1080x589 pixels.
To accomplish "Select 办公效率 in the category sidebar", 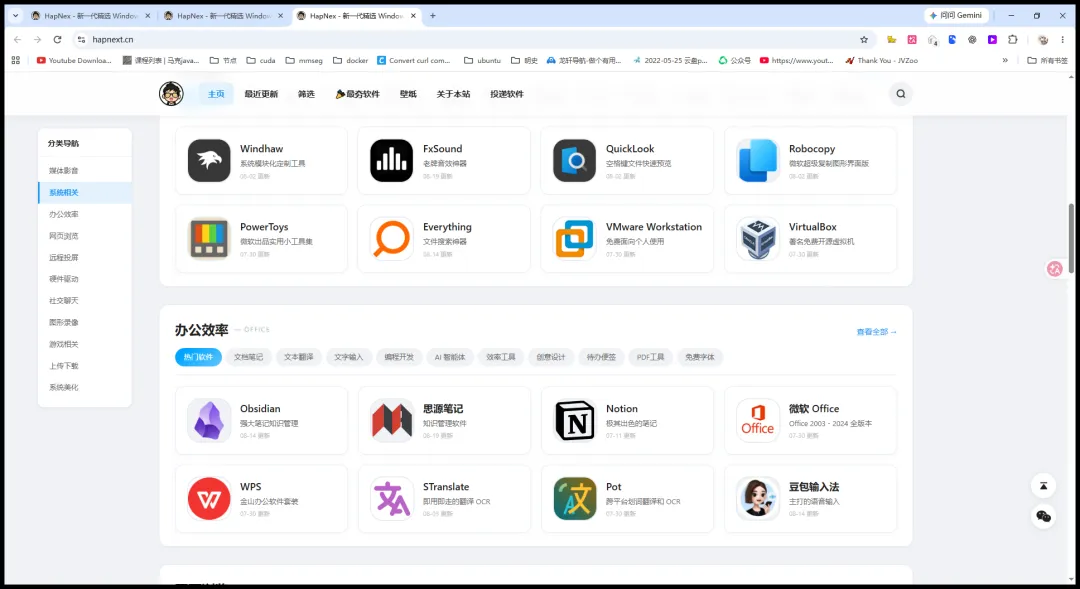I will tap(85, 214).
